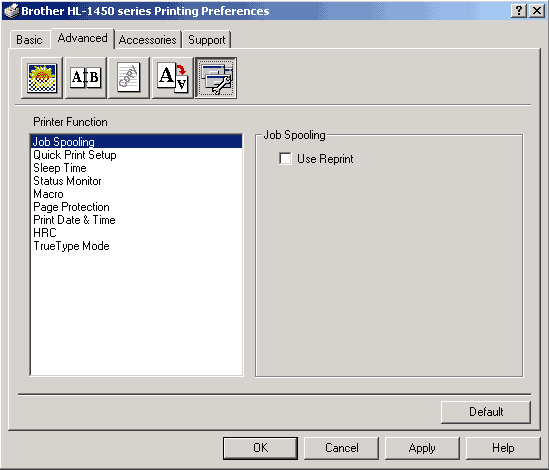
Task: Select the Duplex printing icon
Action: click(85, 78)
